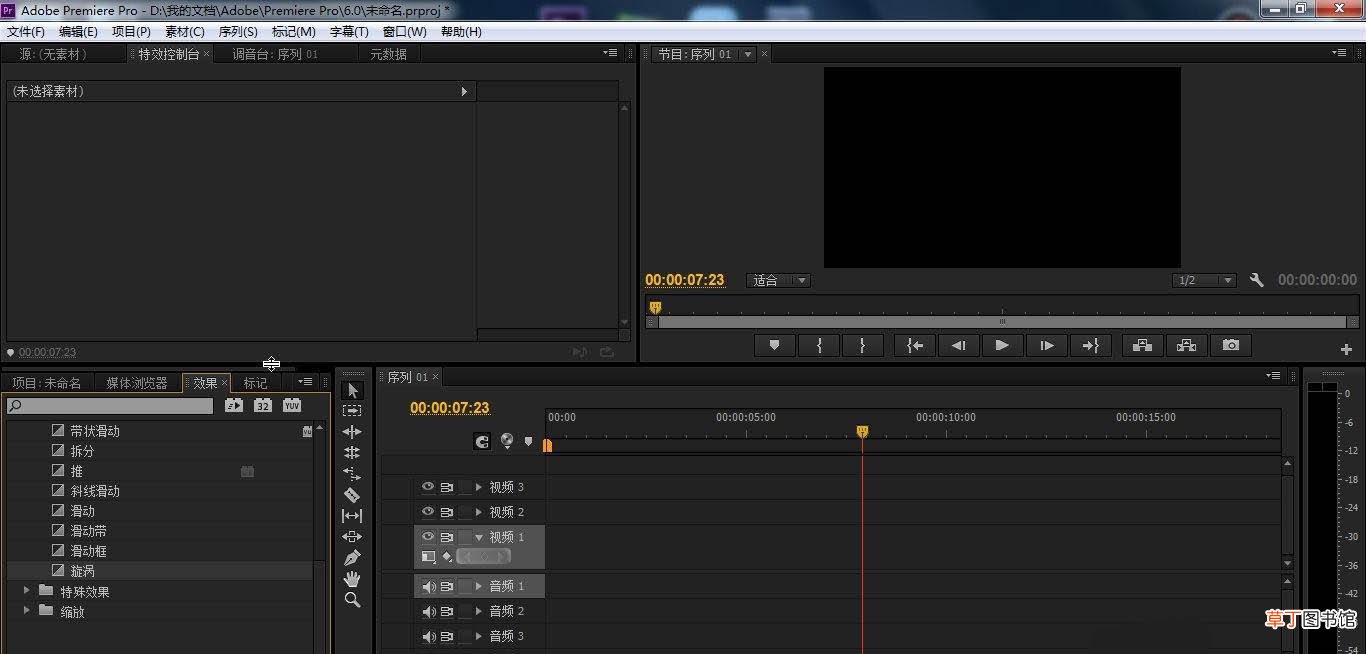Click the Lift button
This screenshot has height=654, width=1366.
pyautogui.click(x=1142, y=345)
